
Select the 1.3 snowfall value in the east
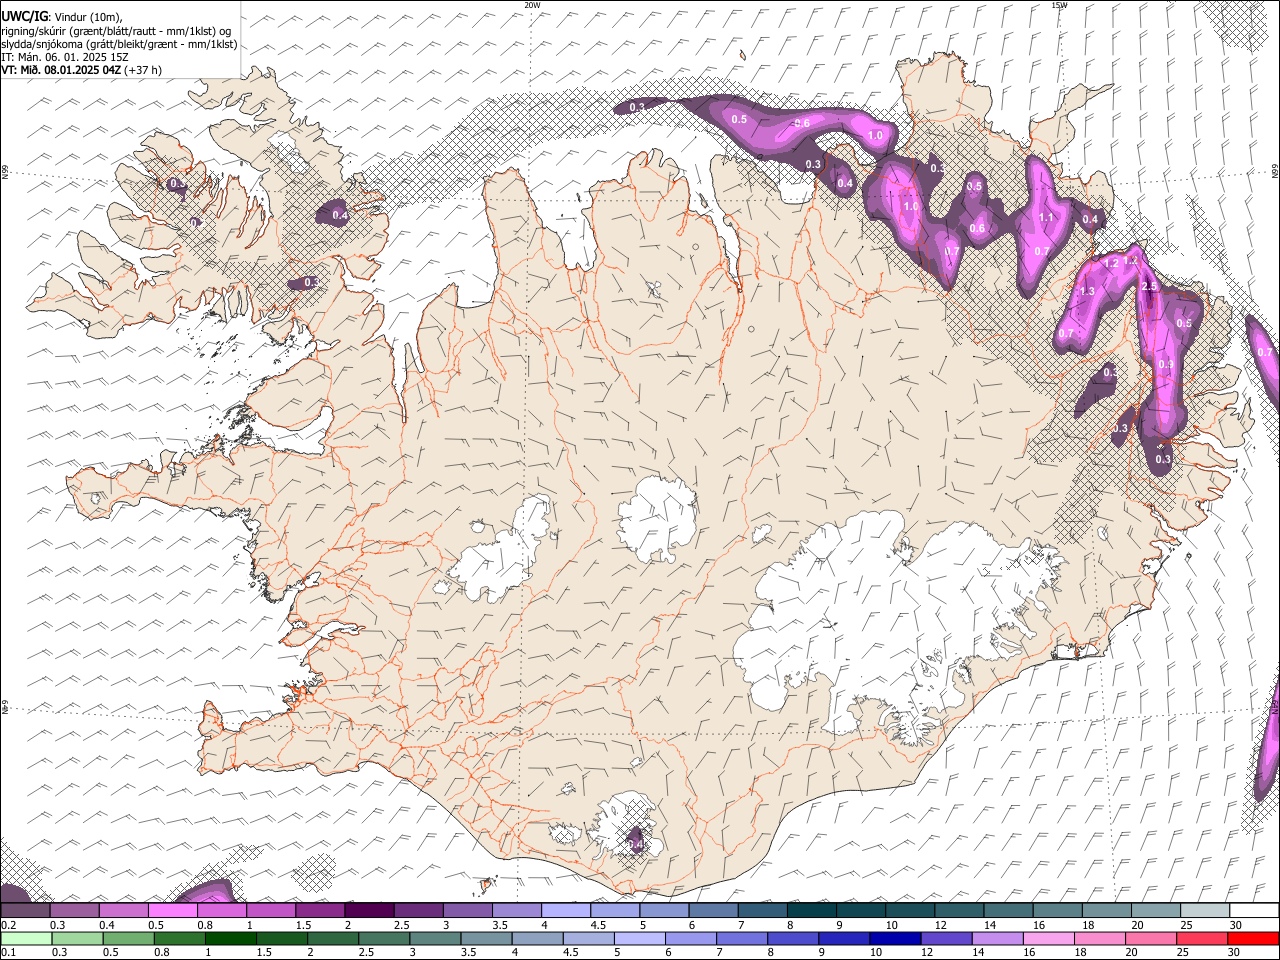1088,291
